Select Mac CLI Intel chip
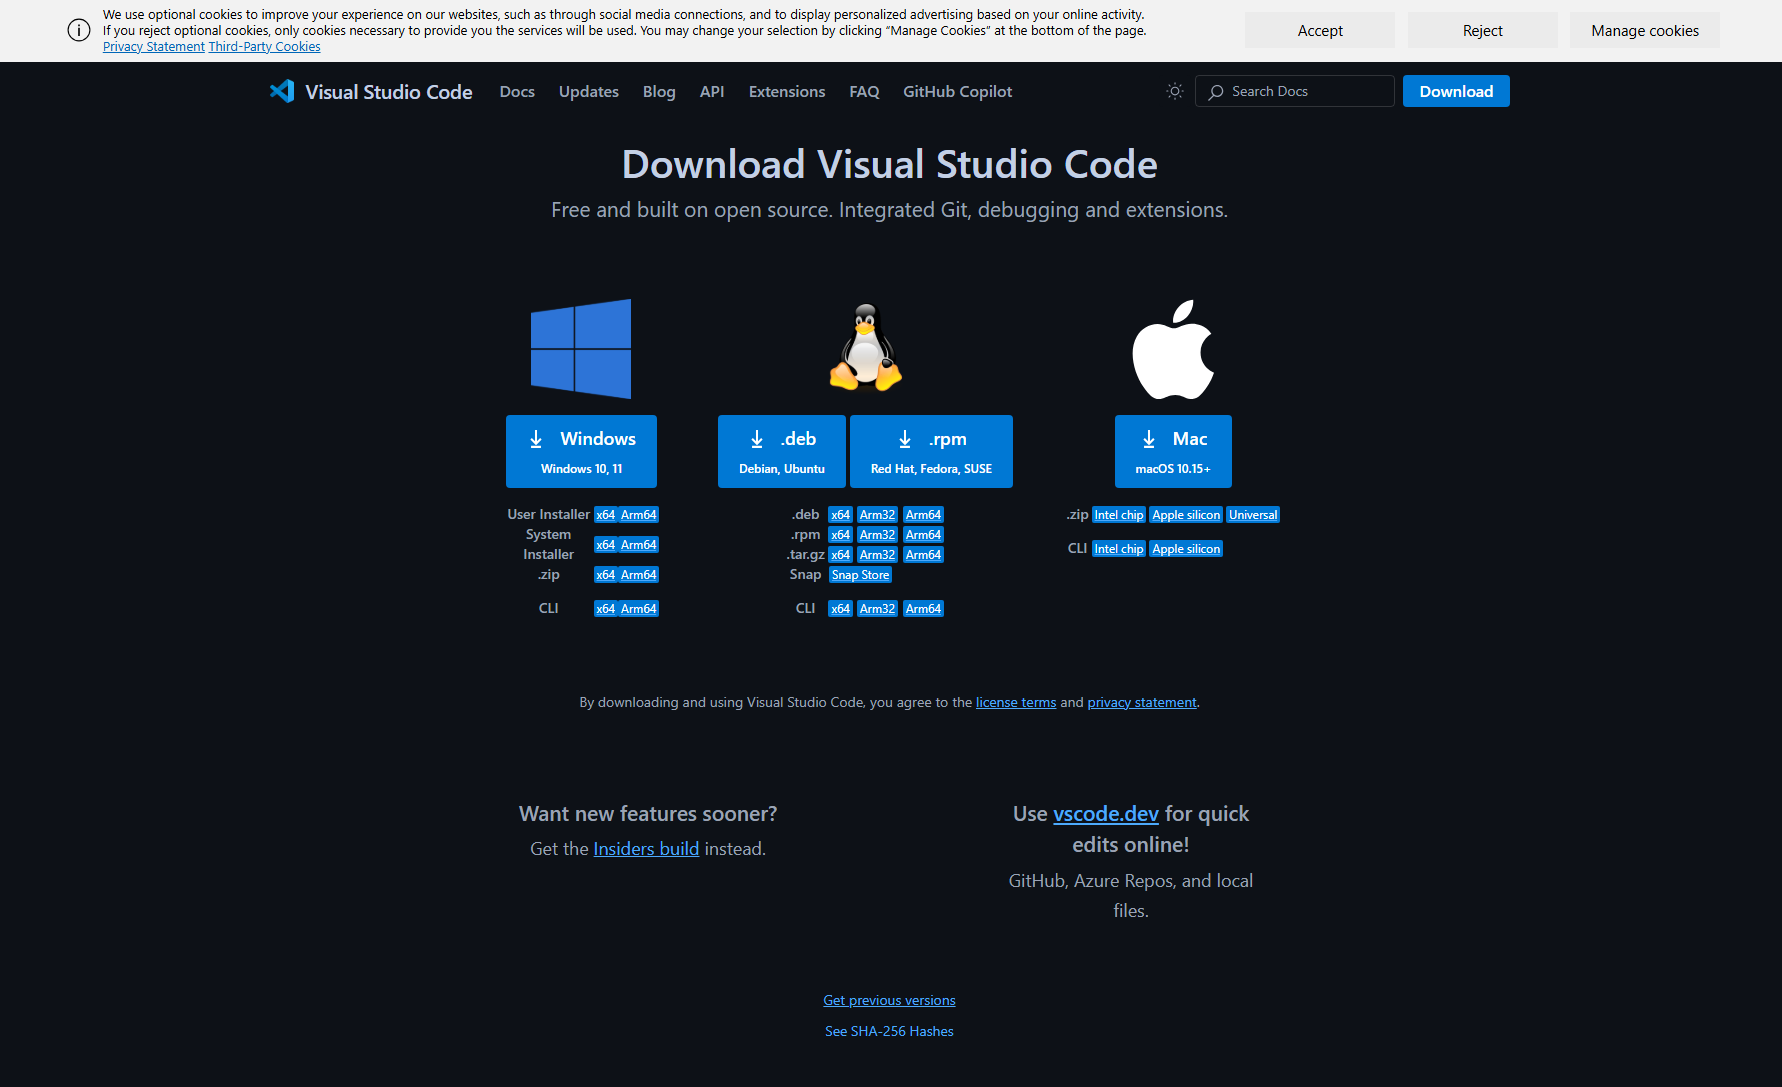The width and height of the screenshot is (1782, 1087). tap(1118, 549)
